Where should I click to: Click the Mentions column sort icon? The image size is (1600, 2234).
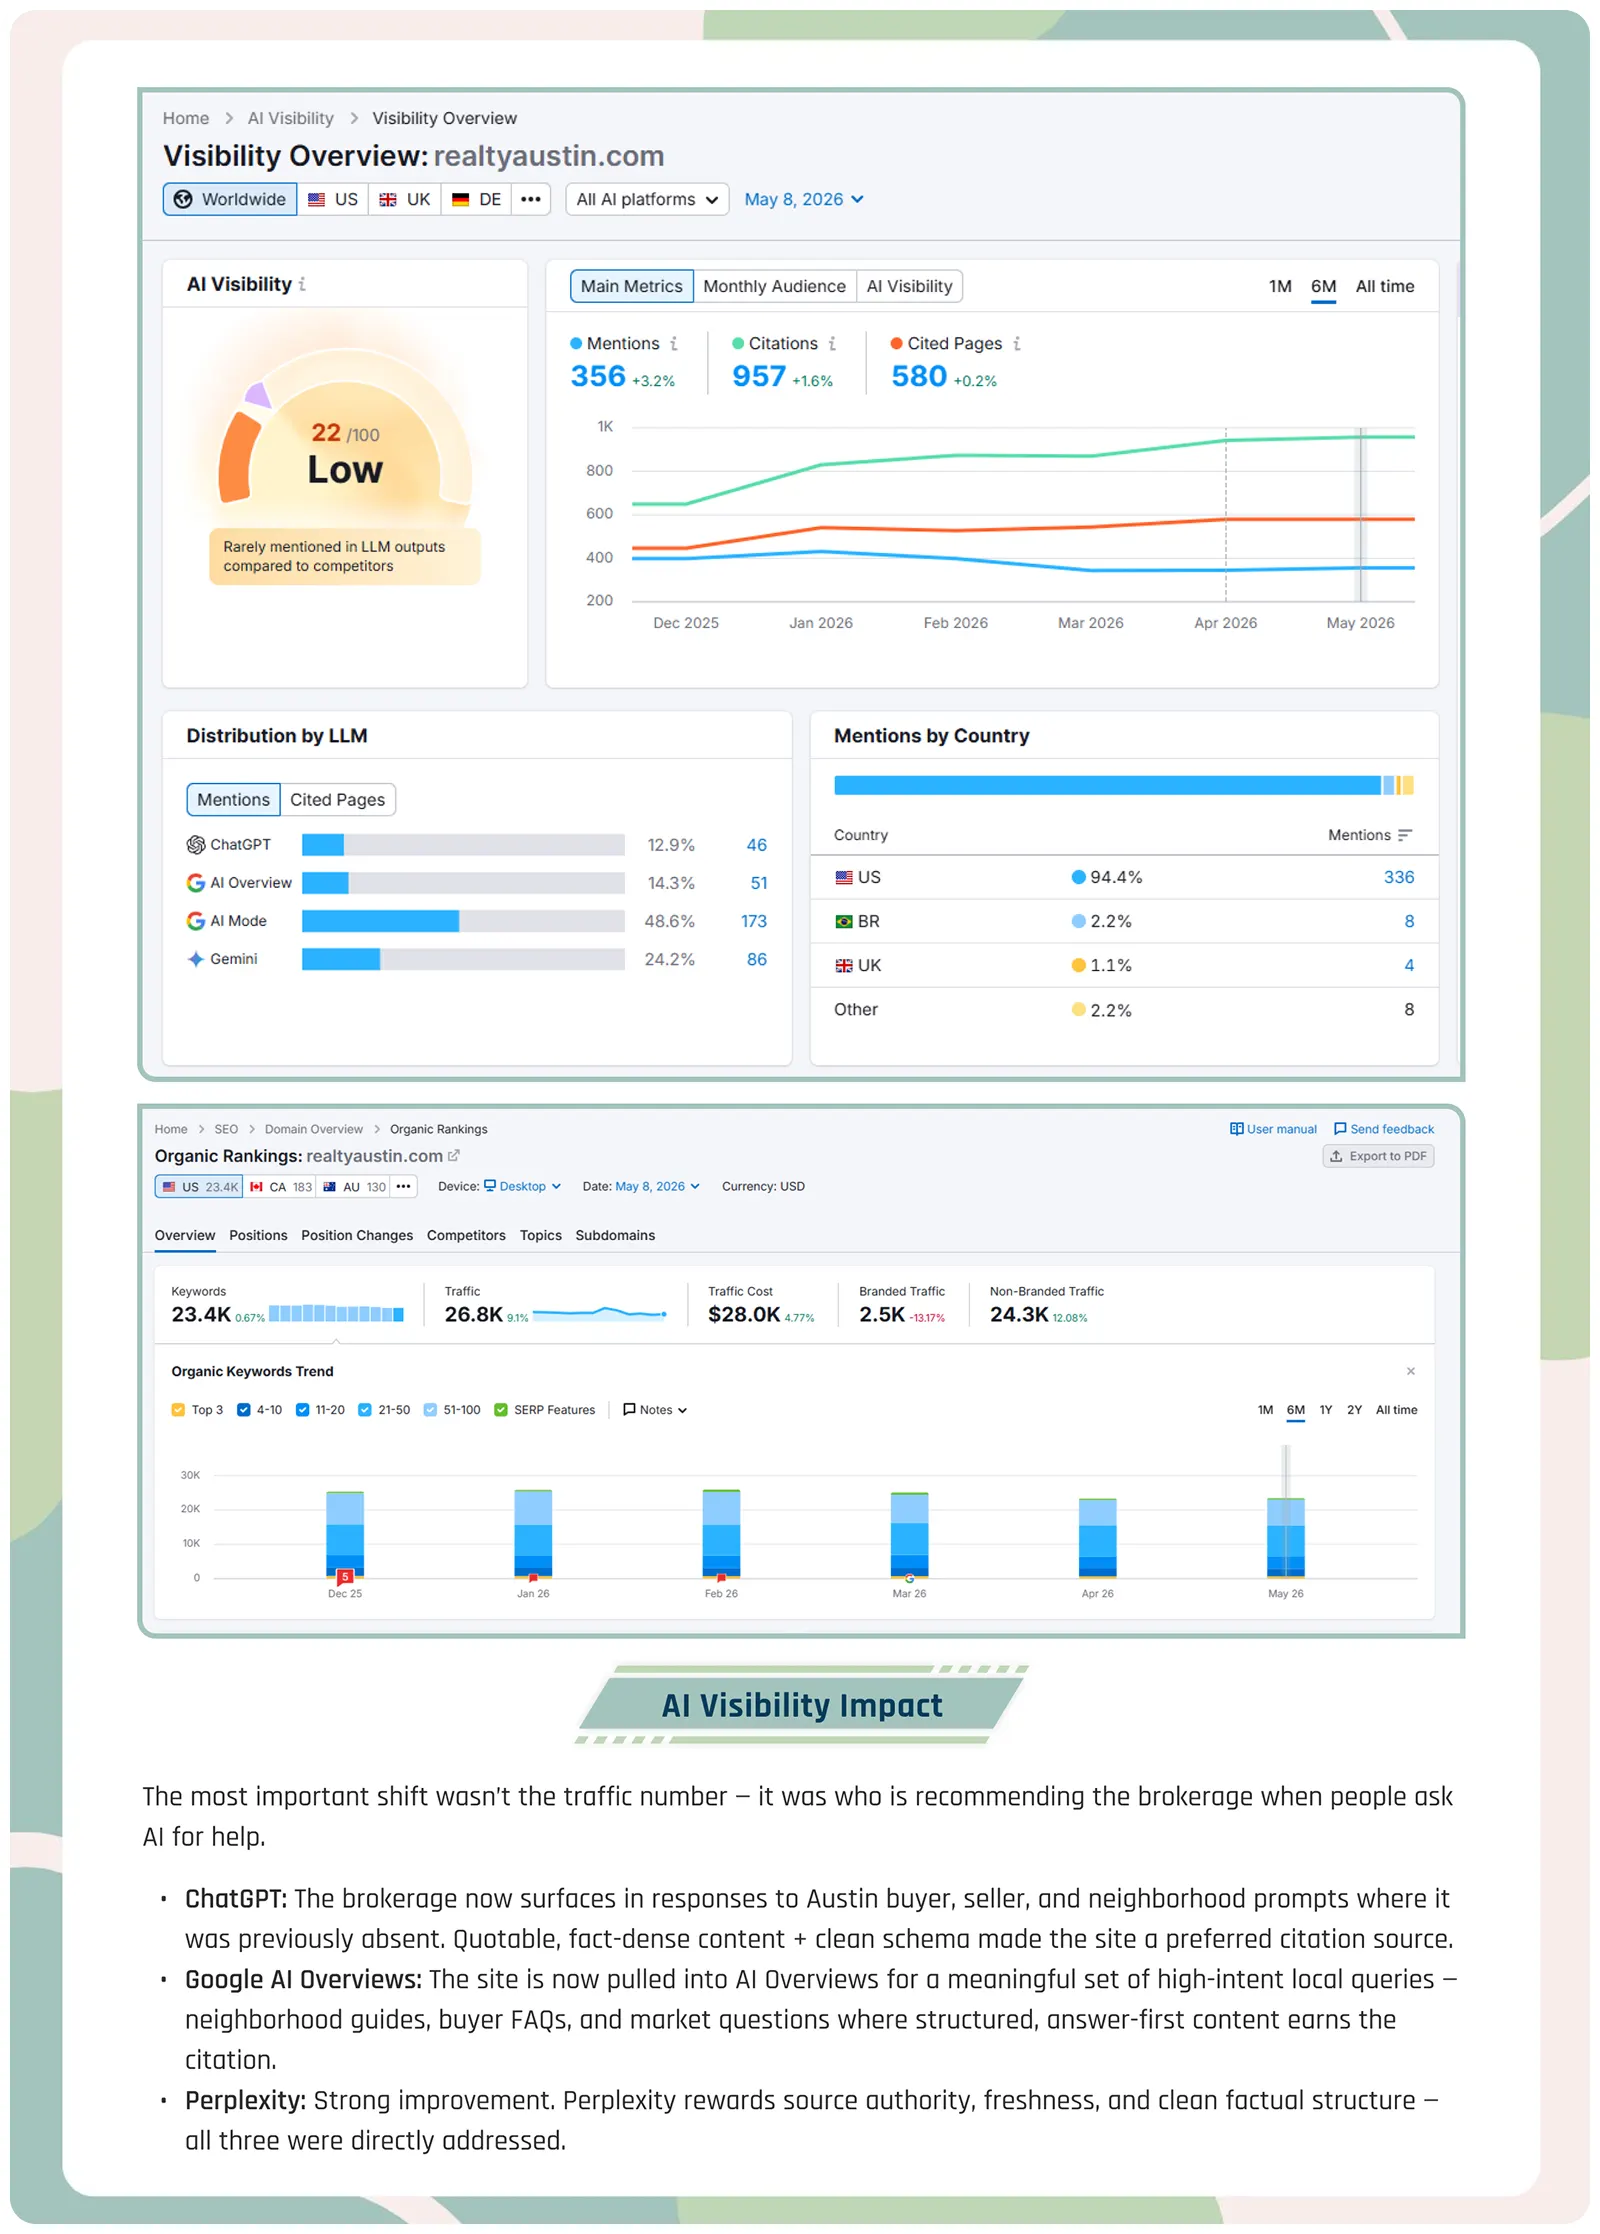click(1405, 835)
